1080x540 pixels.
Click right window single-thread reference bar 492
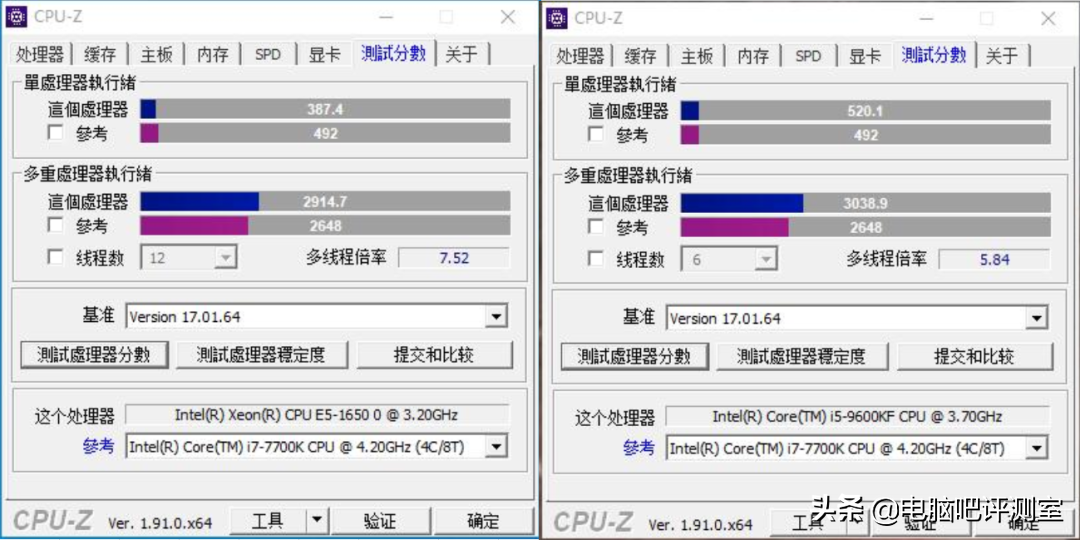tap(866, 134)
